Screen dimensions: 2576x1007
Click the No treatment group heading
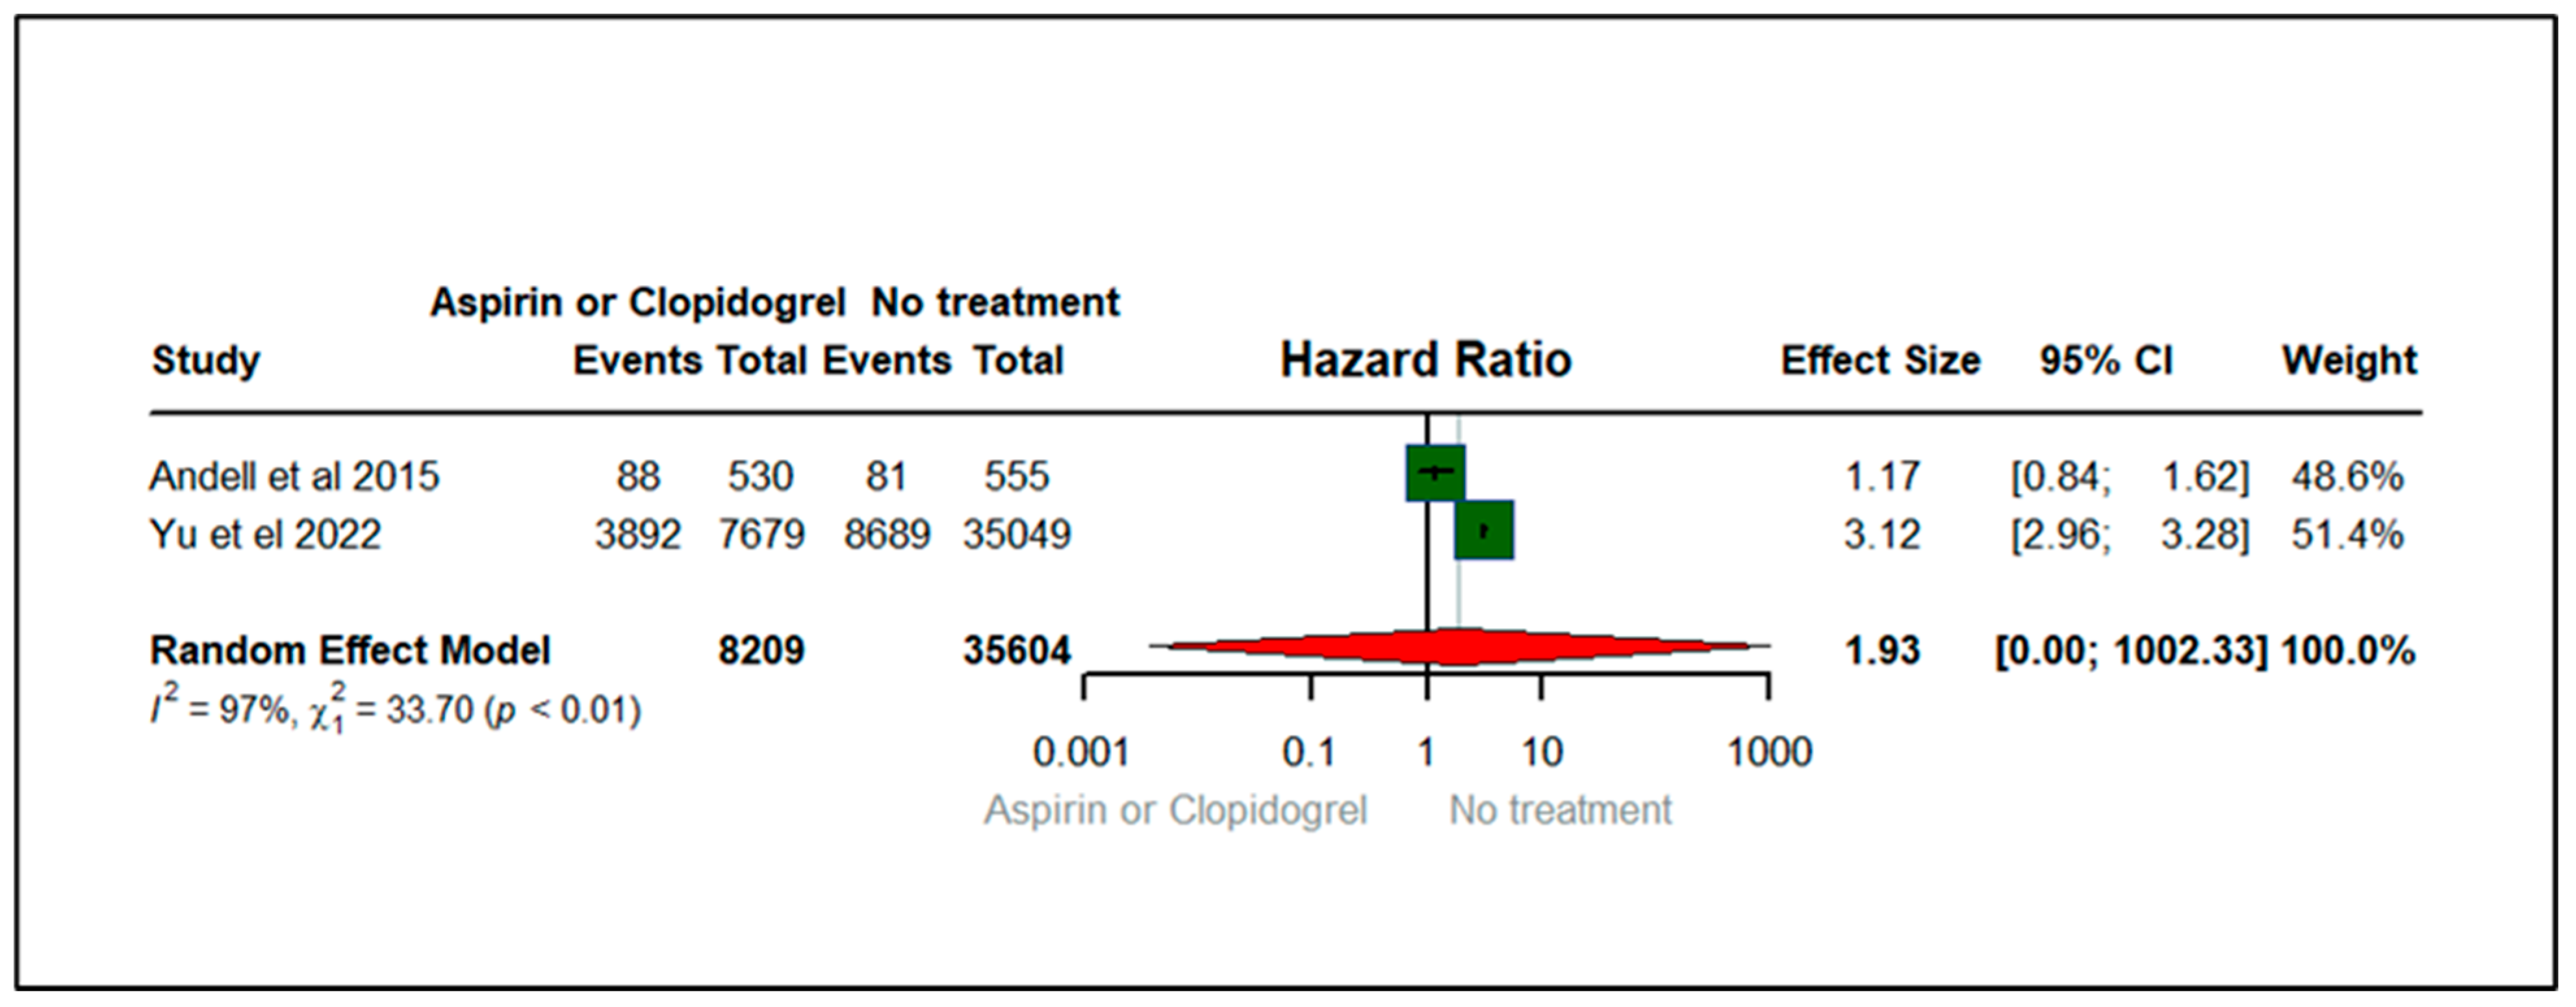pyautogui.click(x=995, y=302)
